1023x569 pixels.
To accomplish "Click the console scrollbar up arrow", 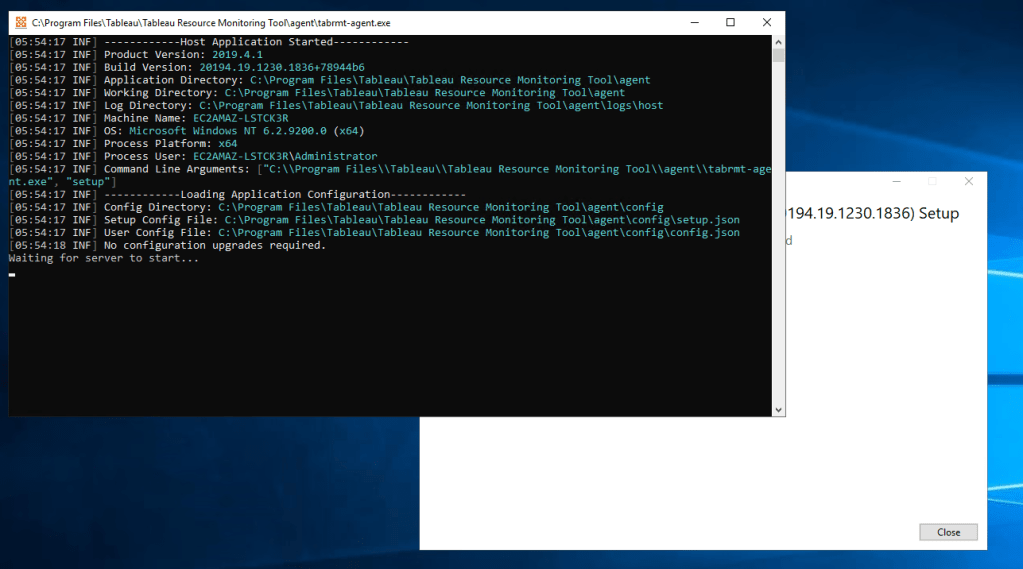I will click(778, 41).
